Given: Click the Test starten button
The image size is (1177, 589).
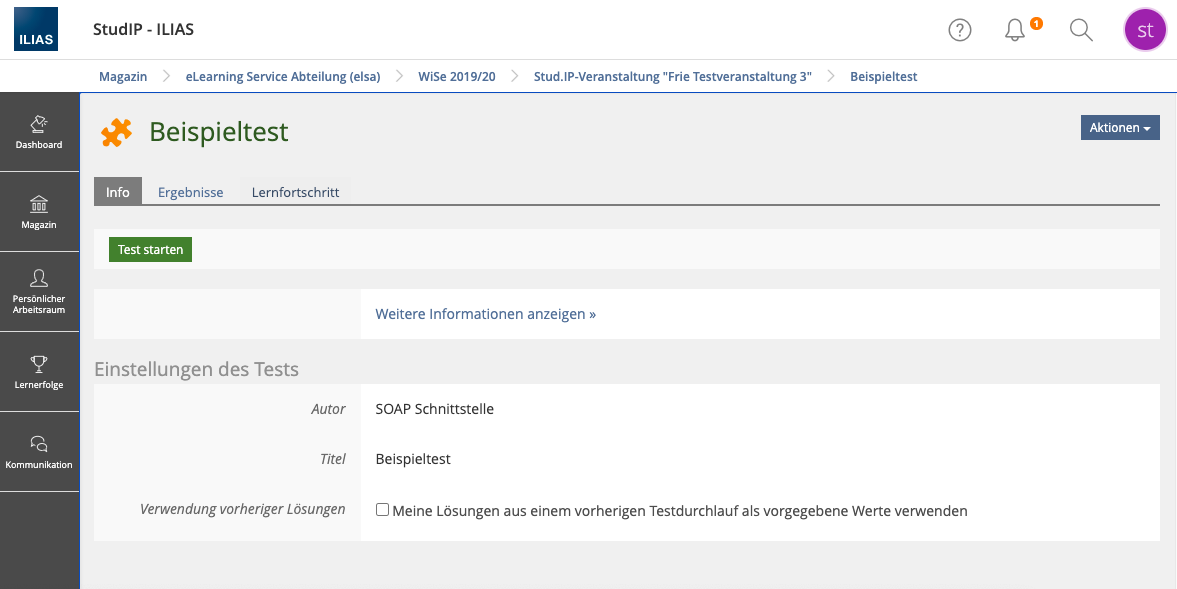Looking at the screenshot, I should pyautogui.click(x=150, y=249).
